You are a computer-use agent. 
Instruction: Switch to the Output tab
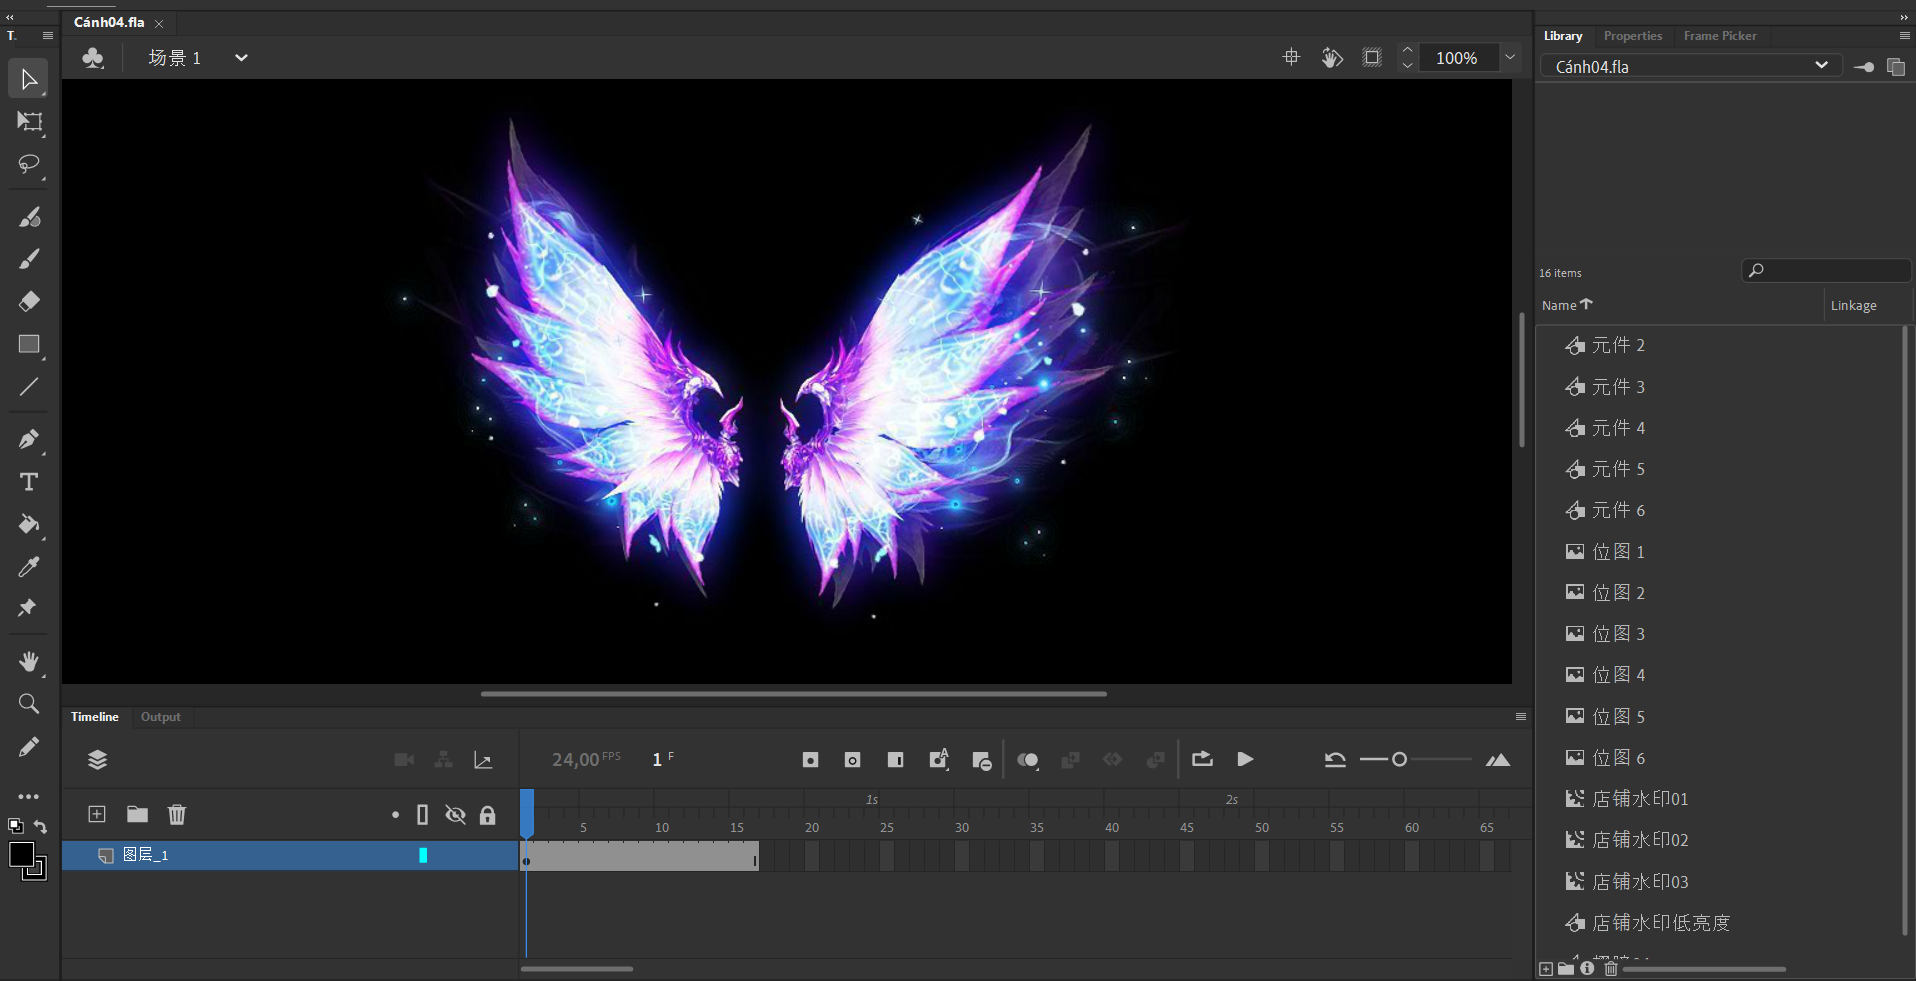point(160,717)
